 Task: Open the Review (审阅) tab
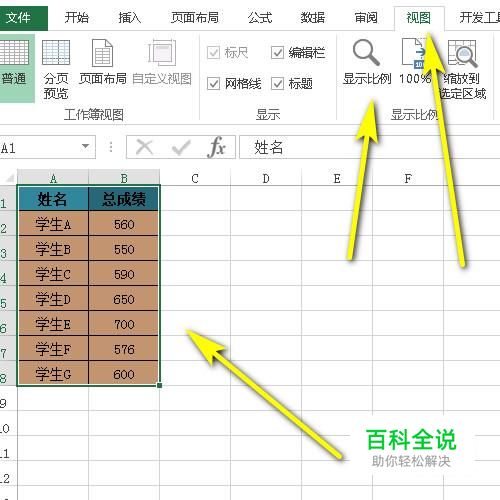point(366,17)
